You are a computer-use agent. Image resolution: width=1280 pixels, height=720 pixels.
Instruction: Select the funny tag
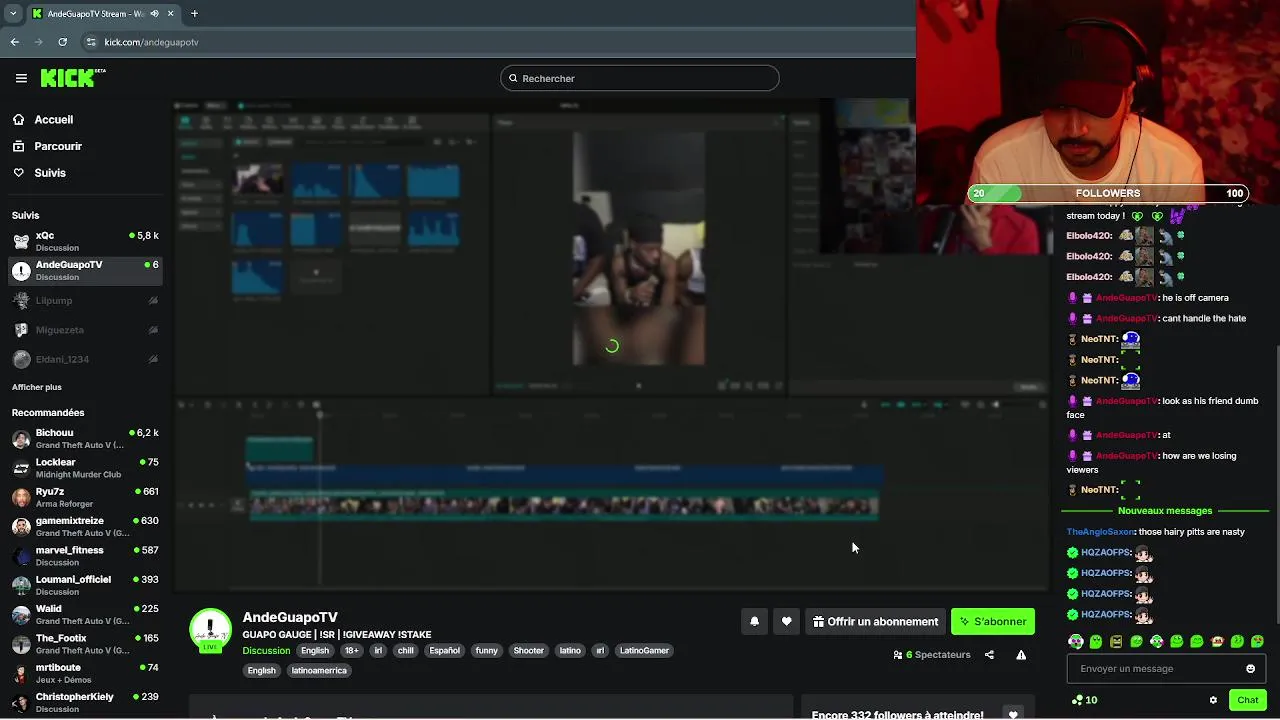click(486, 651)
